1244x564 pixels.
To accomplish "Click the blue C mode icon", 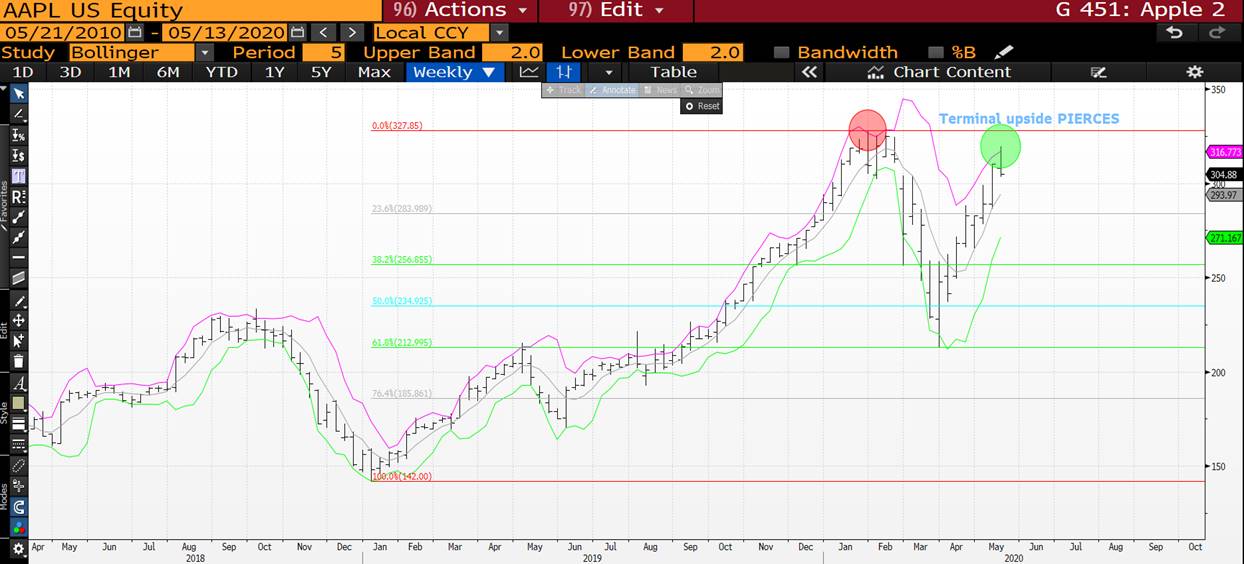I will click(x=20, y=507).
